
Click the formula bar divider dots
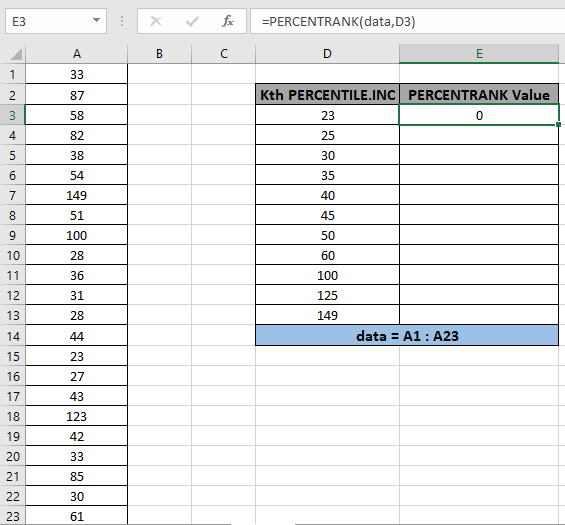coord(122,21)
